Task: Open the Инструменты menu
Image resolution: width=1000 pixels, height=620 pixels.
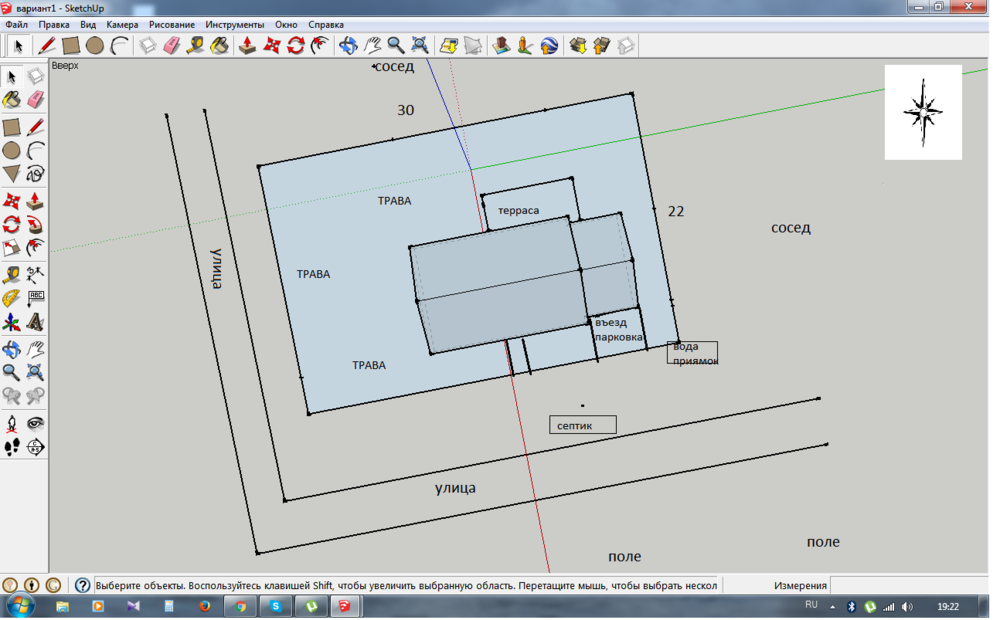Action: coord(235,24)
